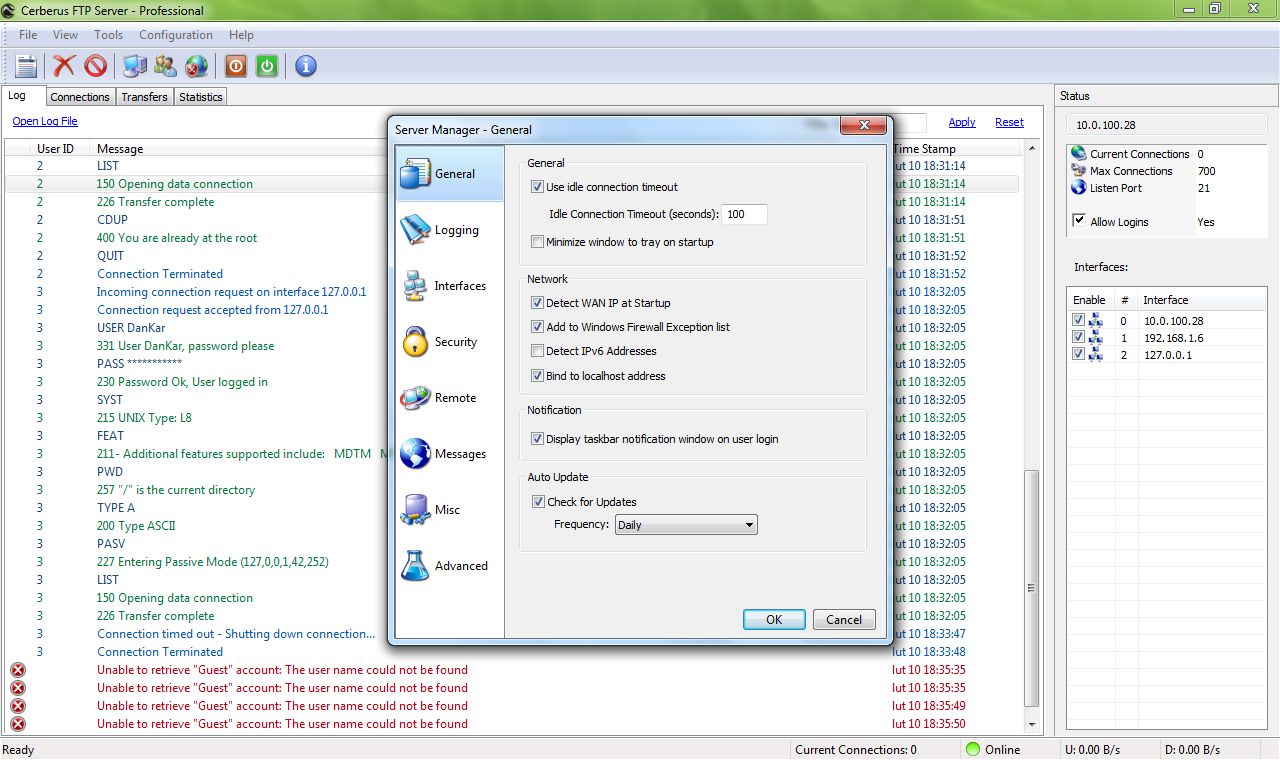This screenshot has width=1280, height=760.
Task: Switch to the Statistics tab
Action: tap(201, 97)
